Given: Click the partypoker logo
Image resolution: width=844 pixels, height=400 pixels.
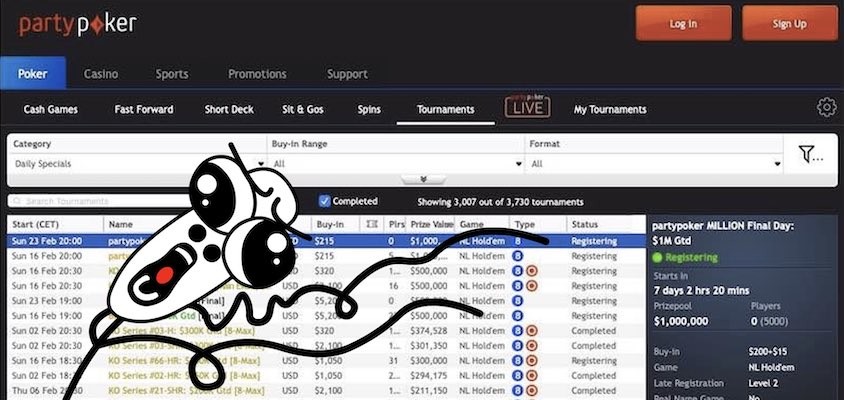Looking at the screenshot, I should 78,24.
